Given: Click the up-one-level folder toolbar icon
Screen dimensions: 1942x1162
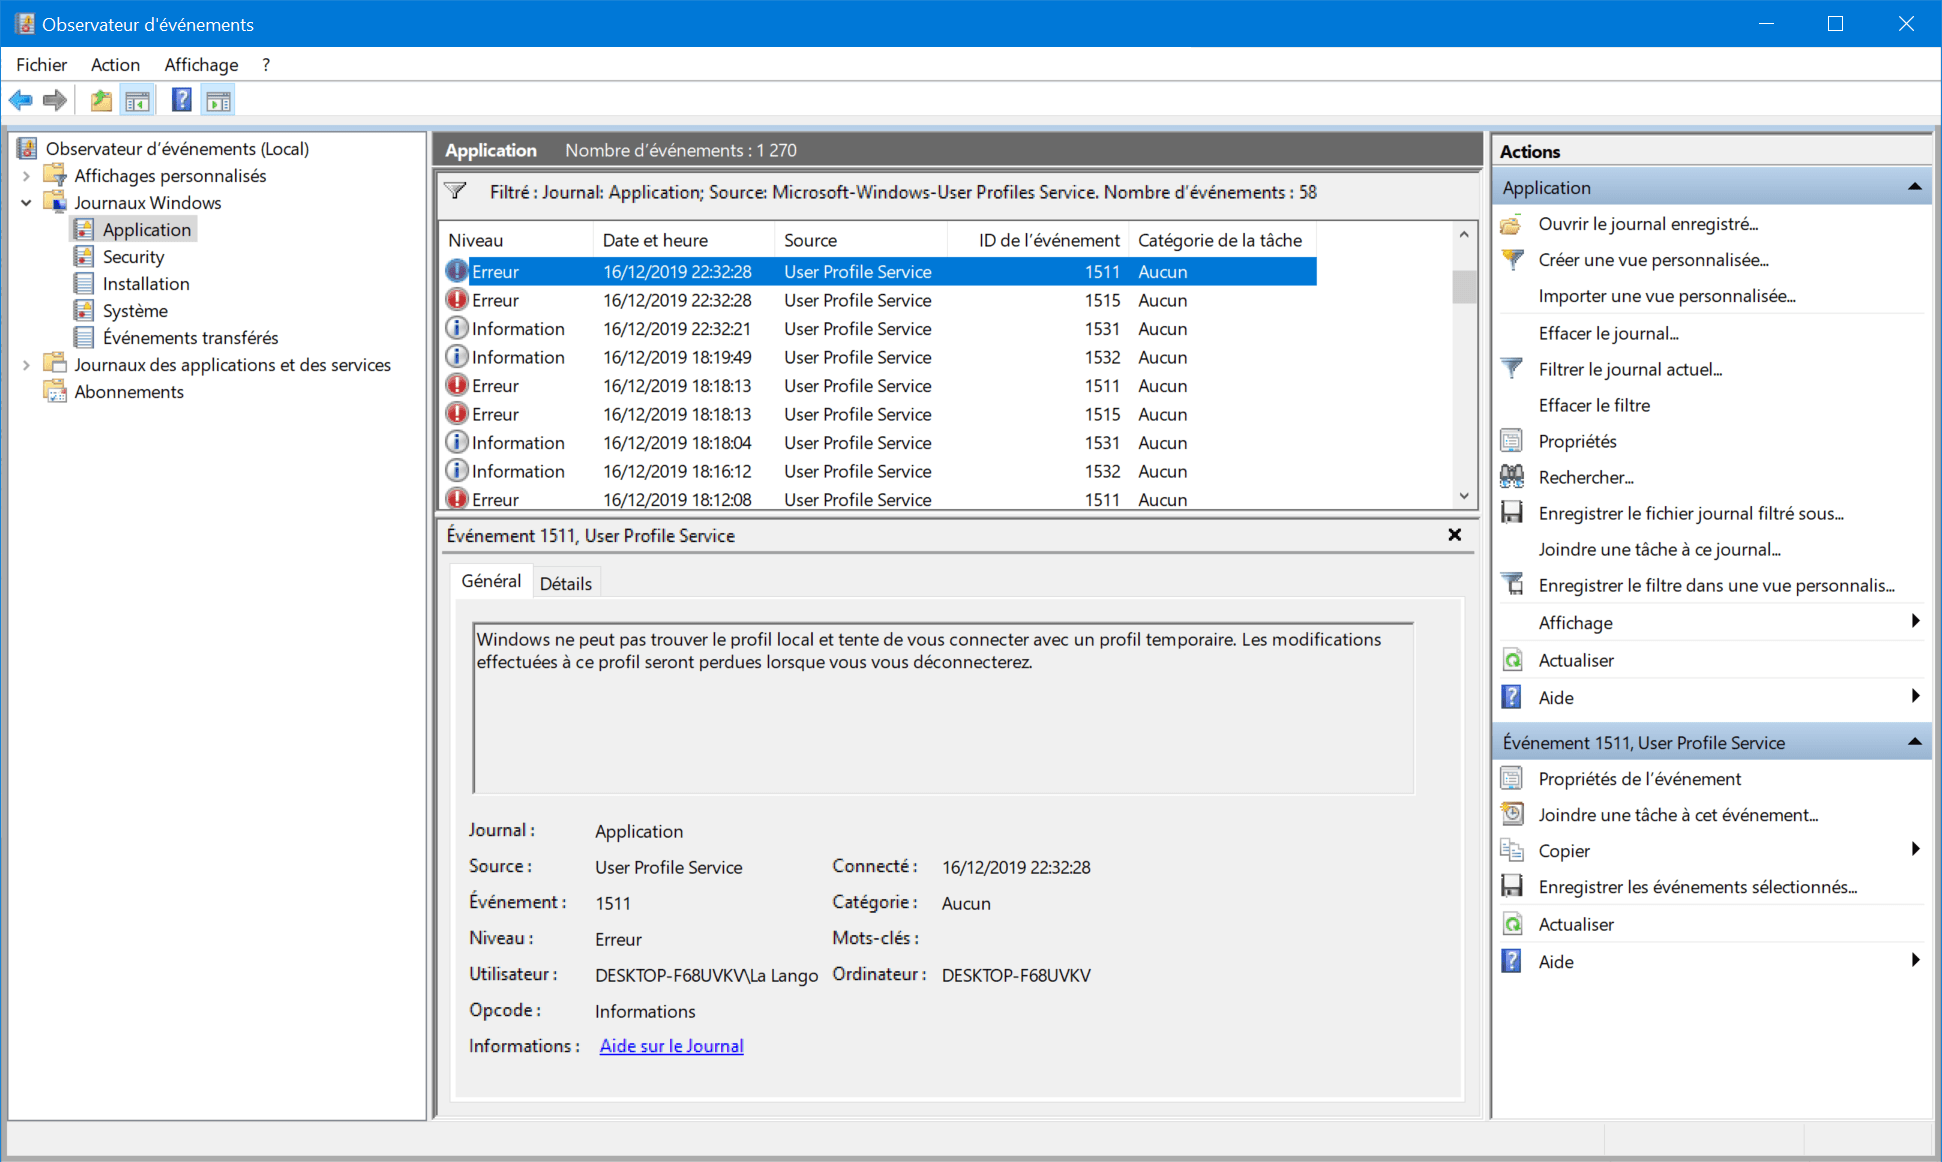Looking at the screenshot, I should pyautogui.click(x=101, y=100).
